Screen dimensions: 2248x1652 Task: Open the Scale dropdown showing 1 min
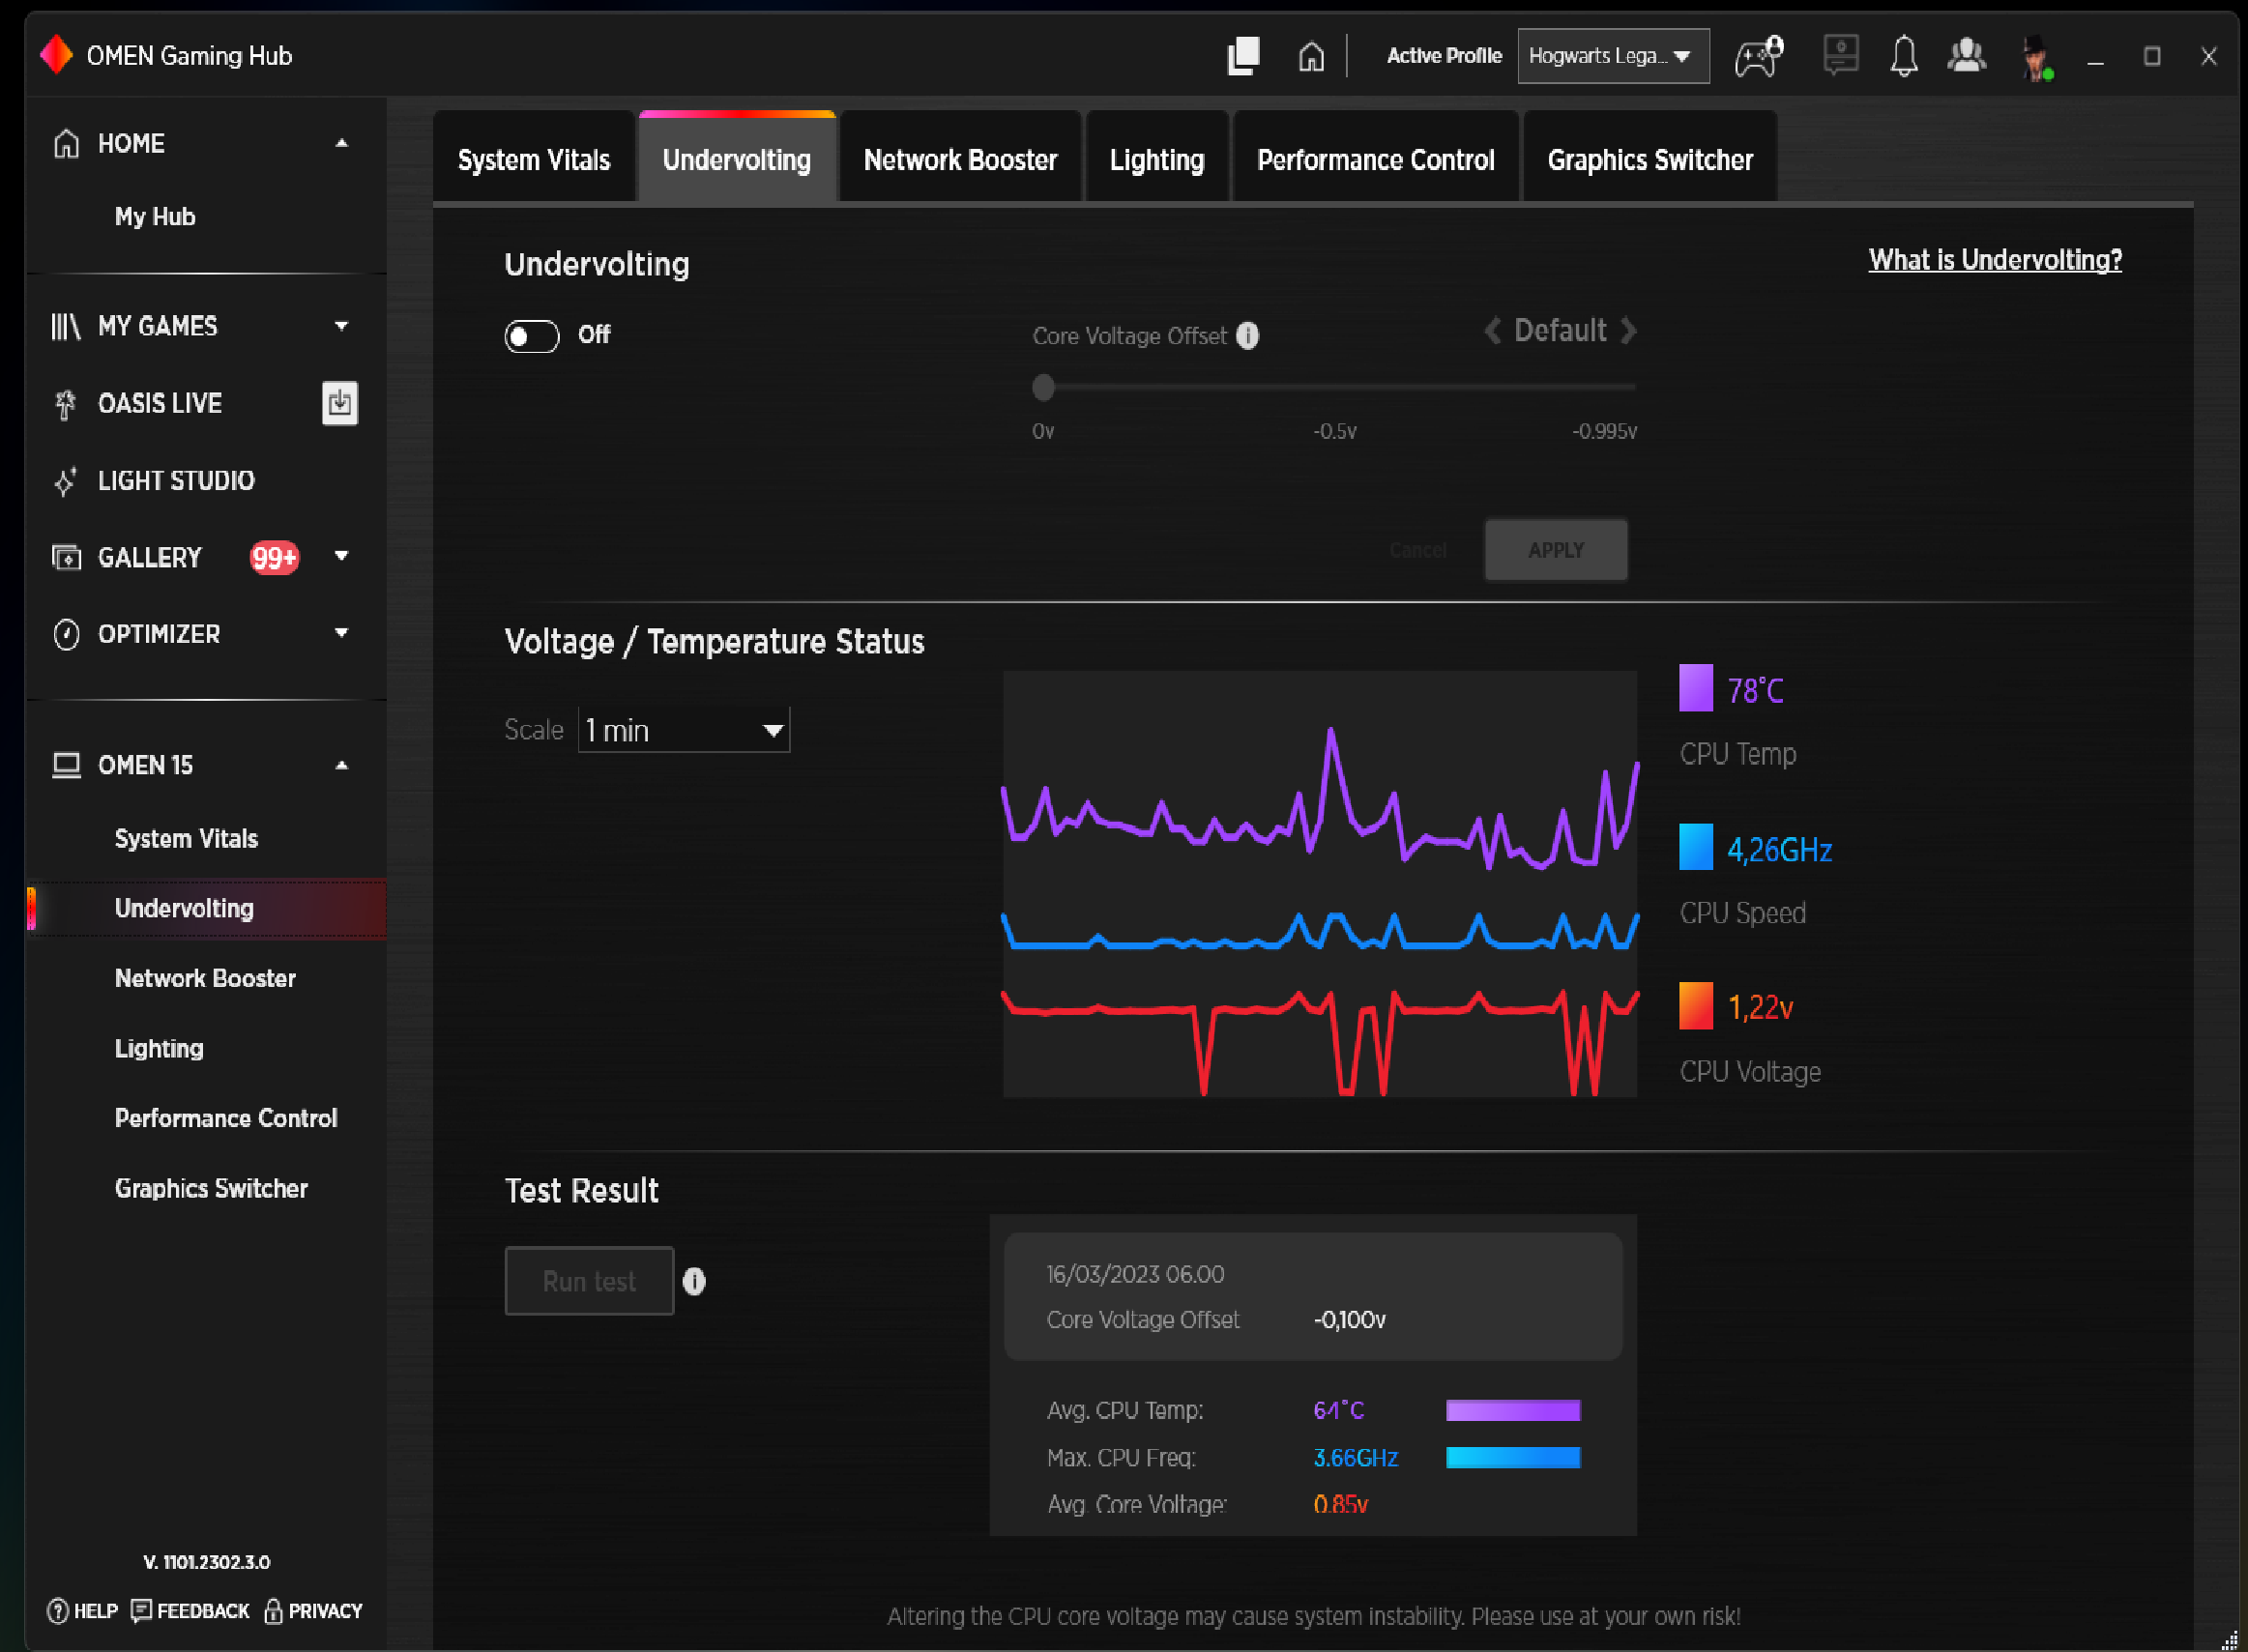(x=683, y=730)
